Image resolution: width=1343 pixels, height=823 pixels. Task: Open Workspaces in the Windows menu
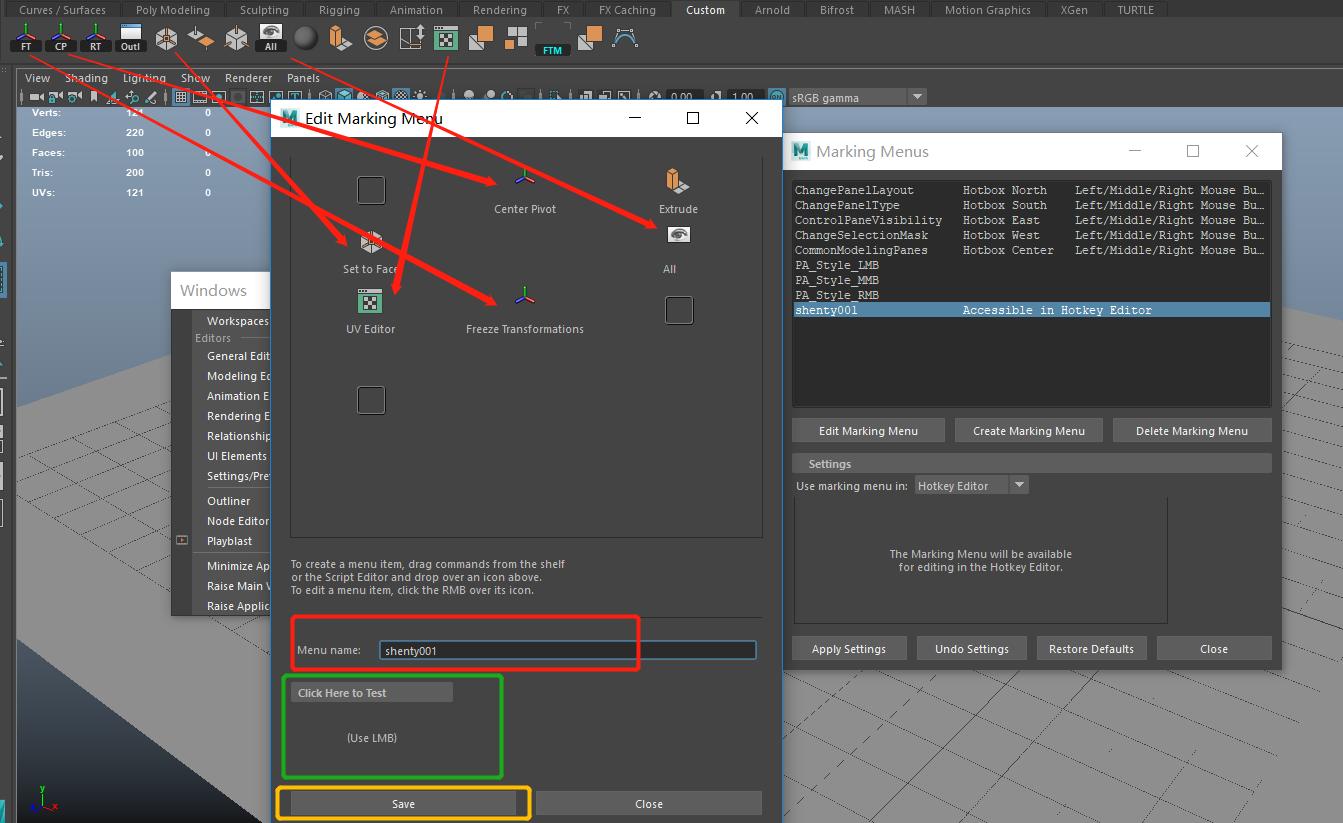pyautogui.click(x=232, y=321)
